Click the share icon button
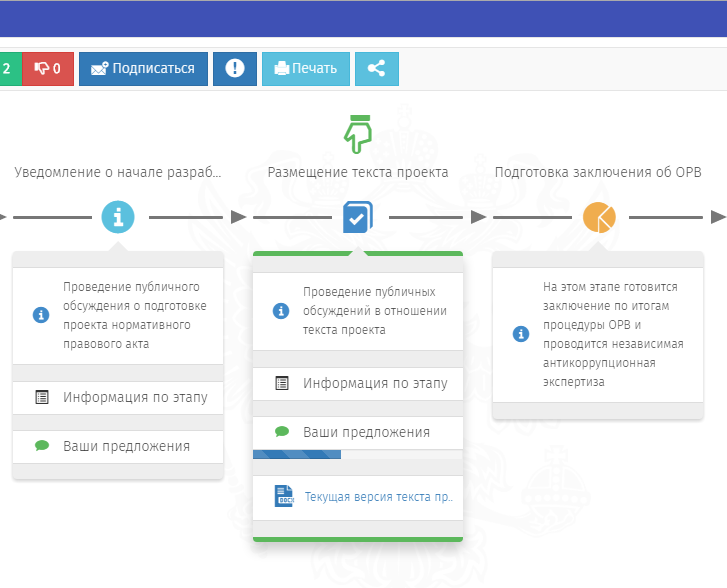Viewport: 727px width, 588px height. pyautogui.click(x=376, y=69)
